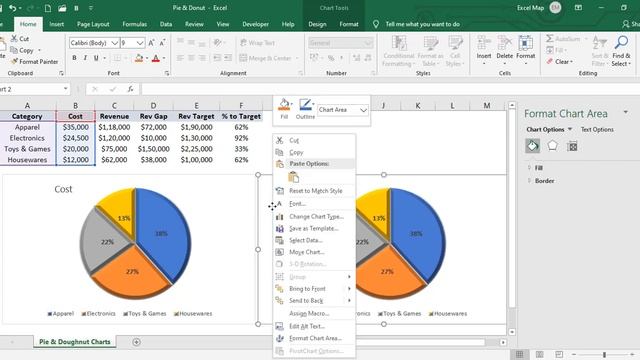Open the Page Layout tab

point(93,24)
